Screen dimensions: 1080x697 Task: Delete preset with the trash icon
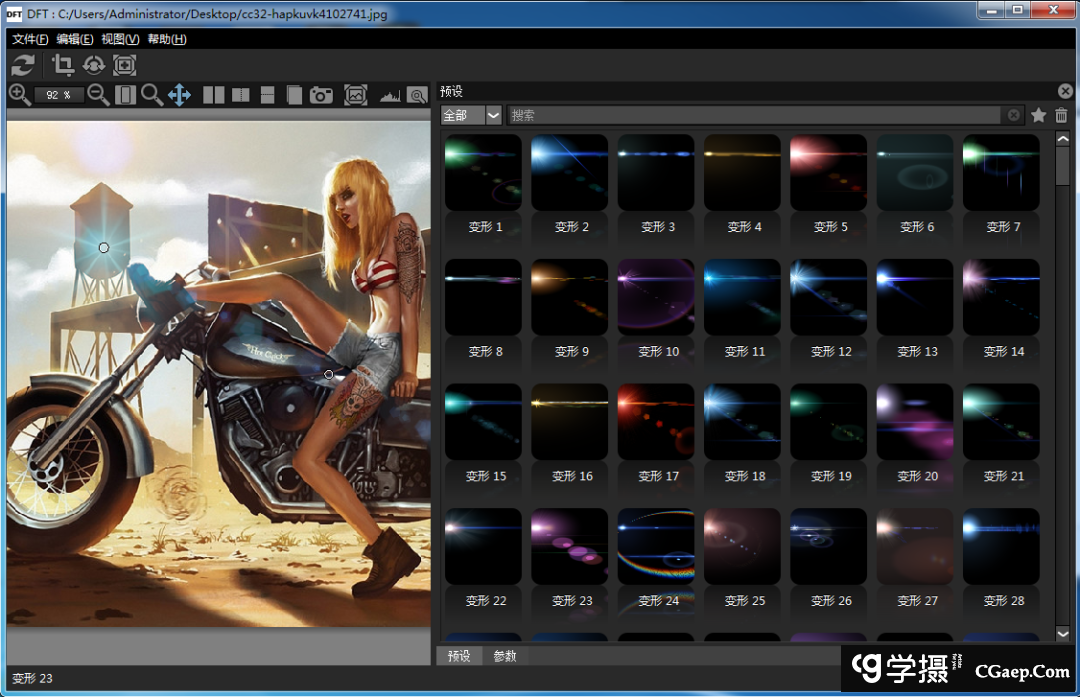click(x=1061, y=116)
